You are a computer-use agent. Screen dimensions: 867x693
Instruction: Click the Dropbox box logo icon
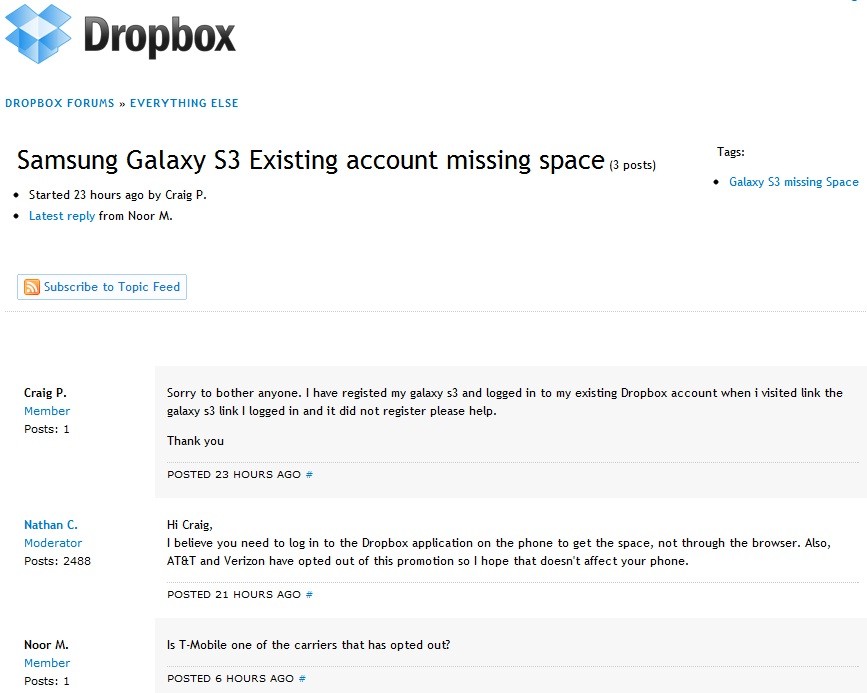pyautogui.click(x=38, y=33)
